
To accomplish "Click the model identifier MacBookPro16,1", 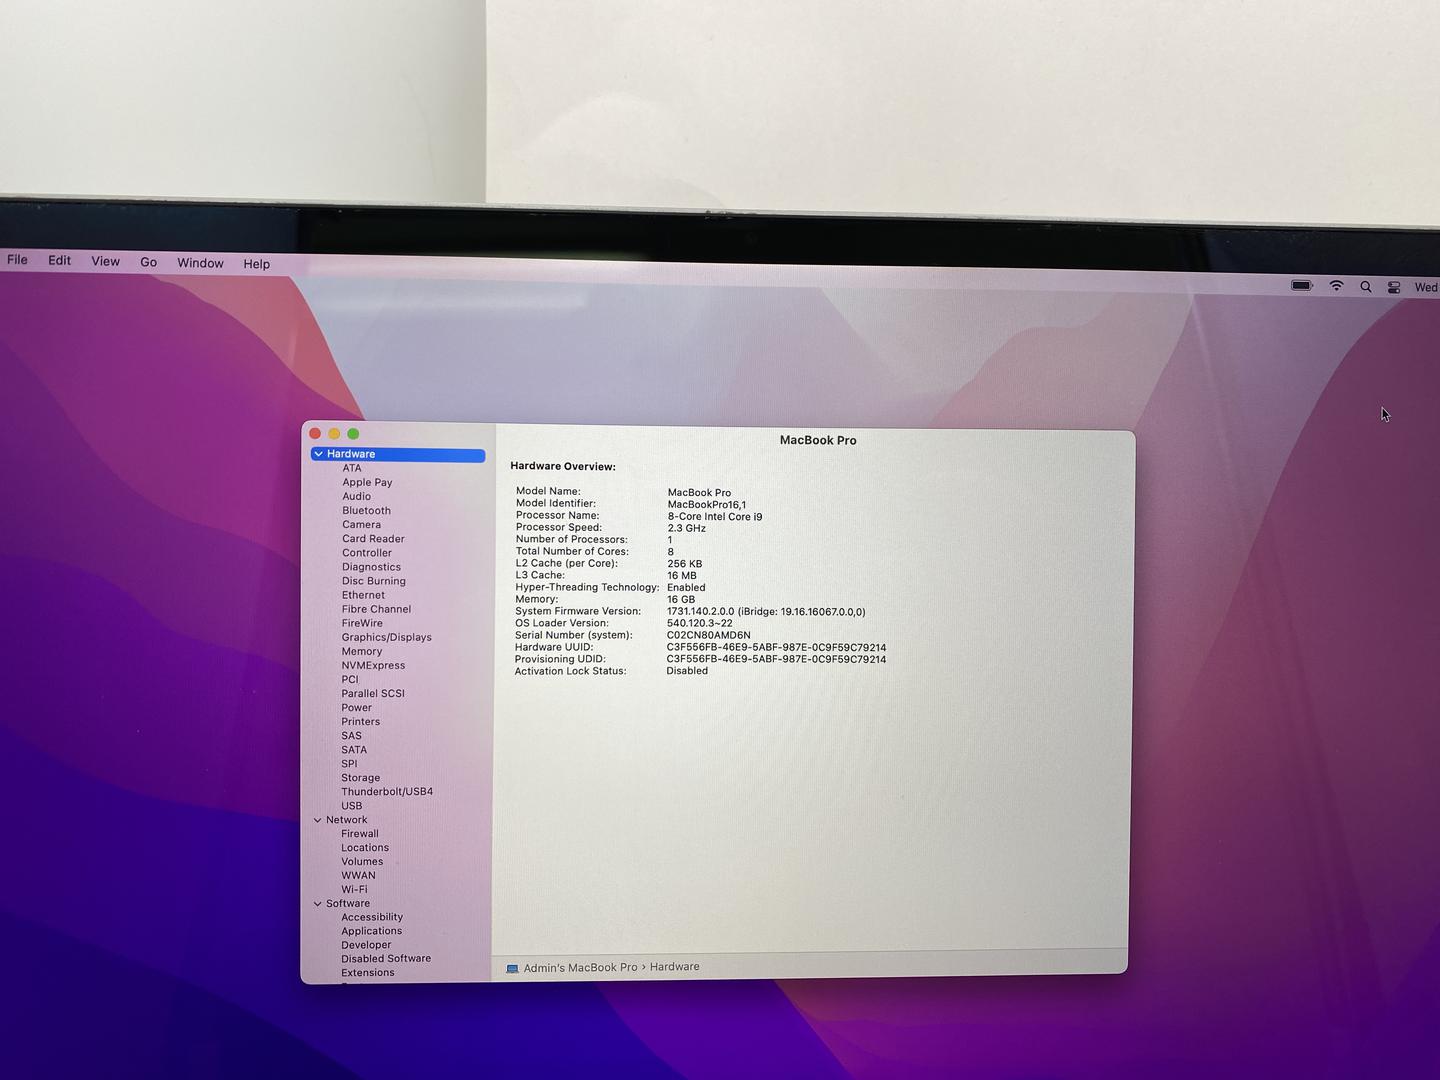I will 707,504.
